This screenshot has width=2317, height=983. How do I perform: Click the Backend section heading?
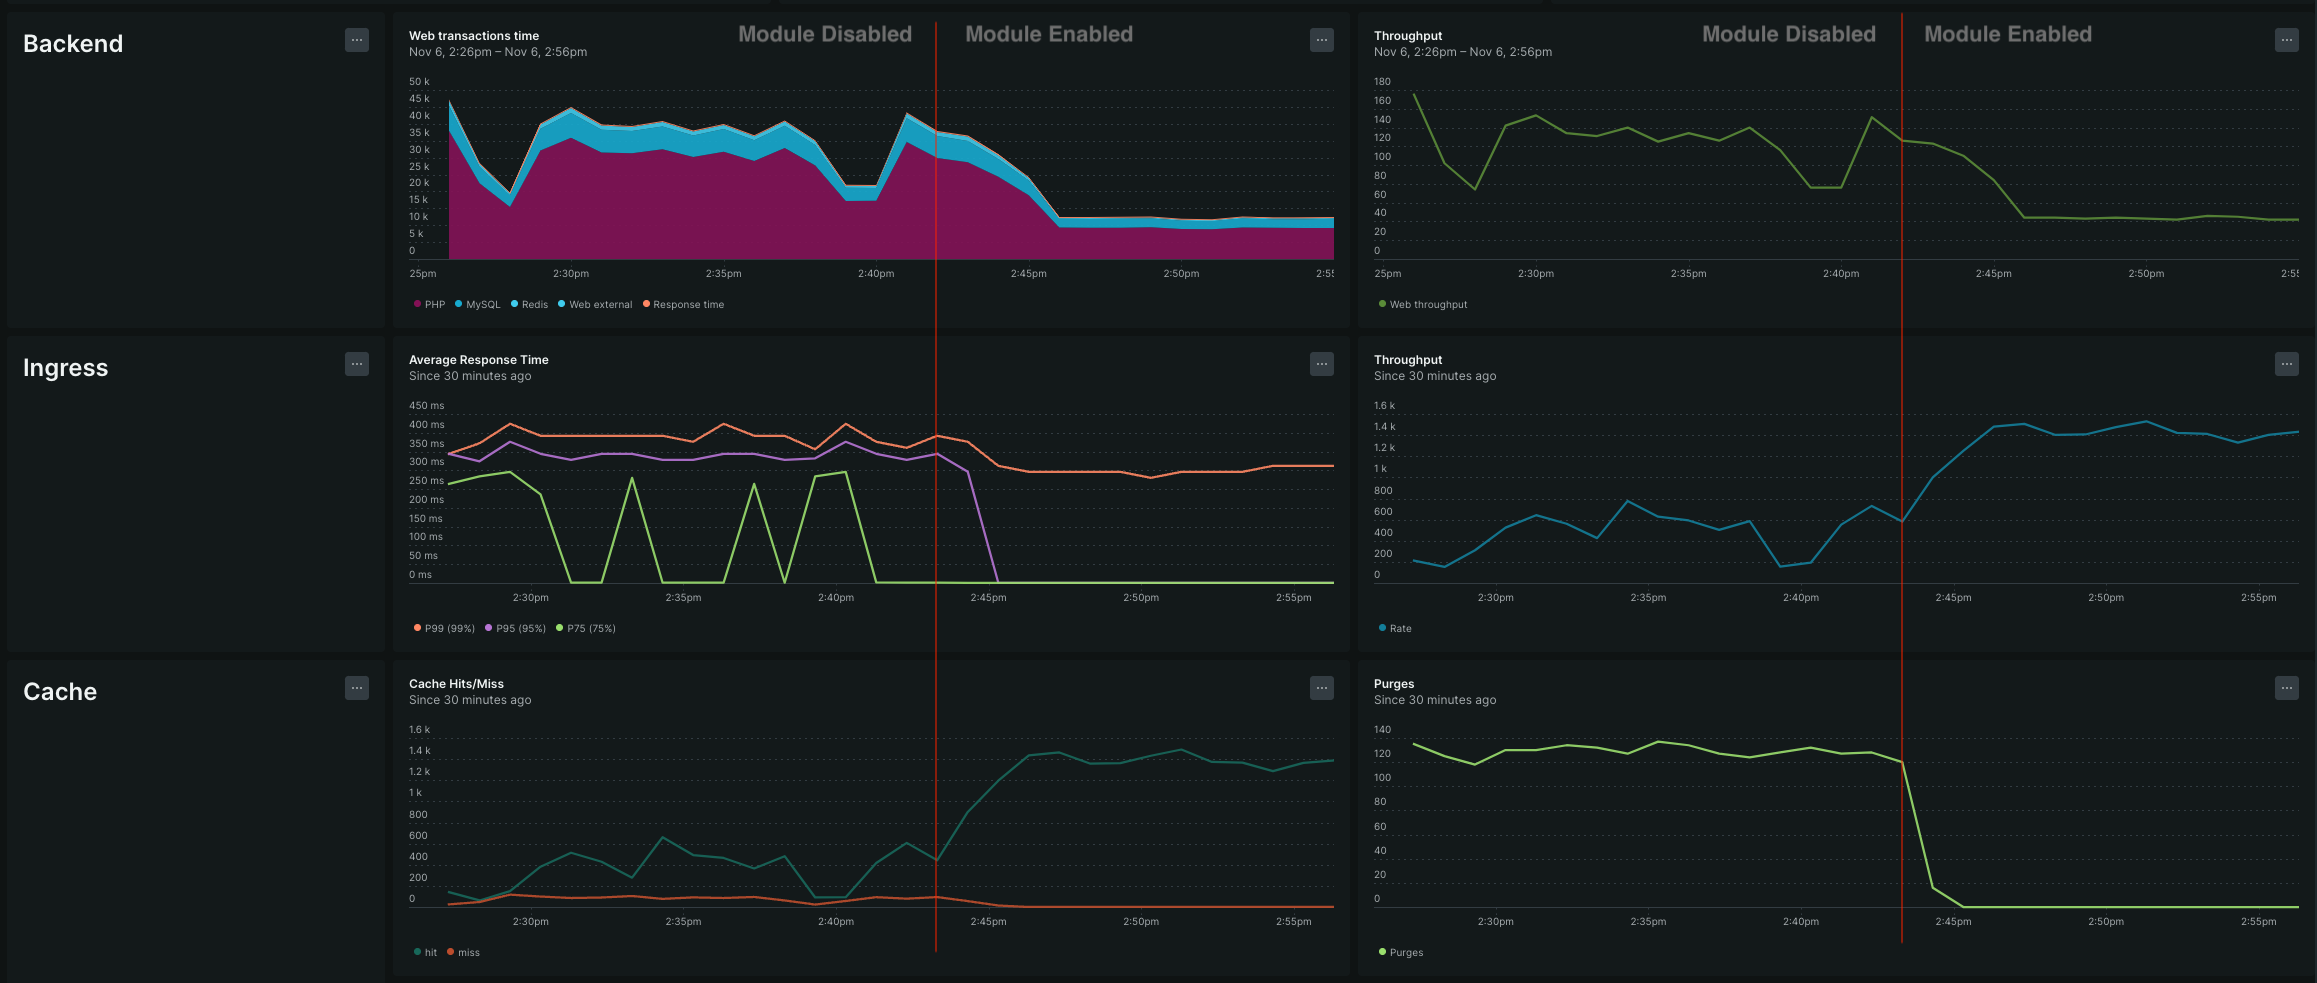click(73, 44)
